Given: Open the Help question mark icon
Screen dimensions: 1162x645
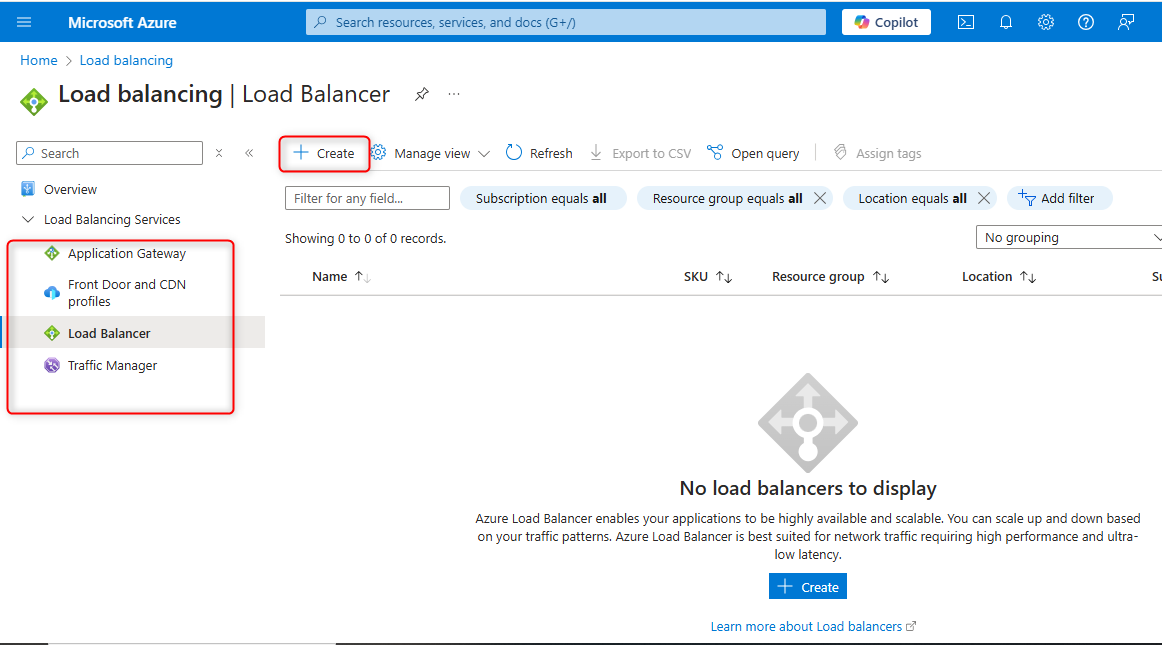Looking at the screenshot, I should (x=1086, y=22).
